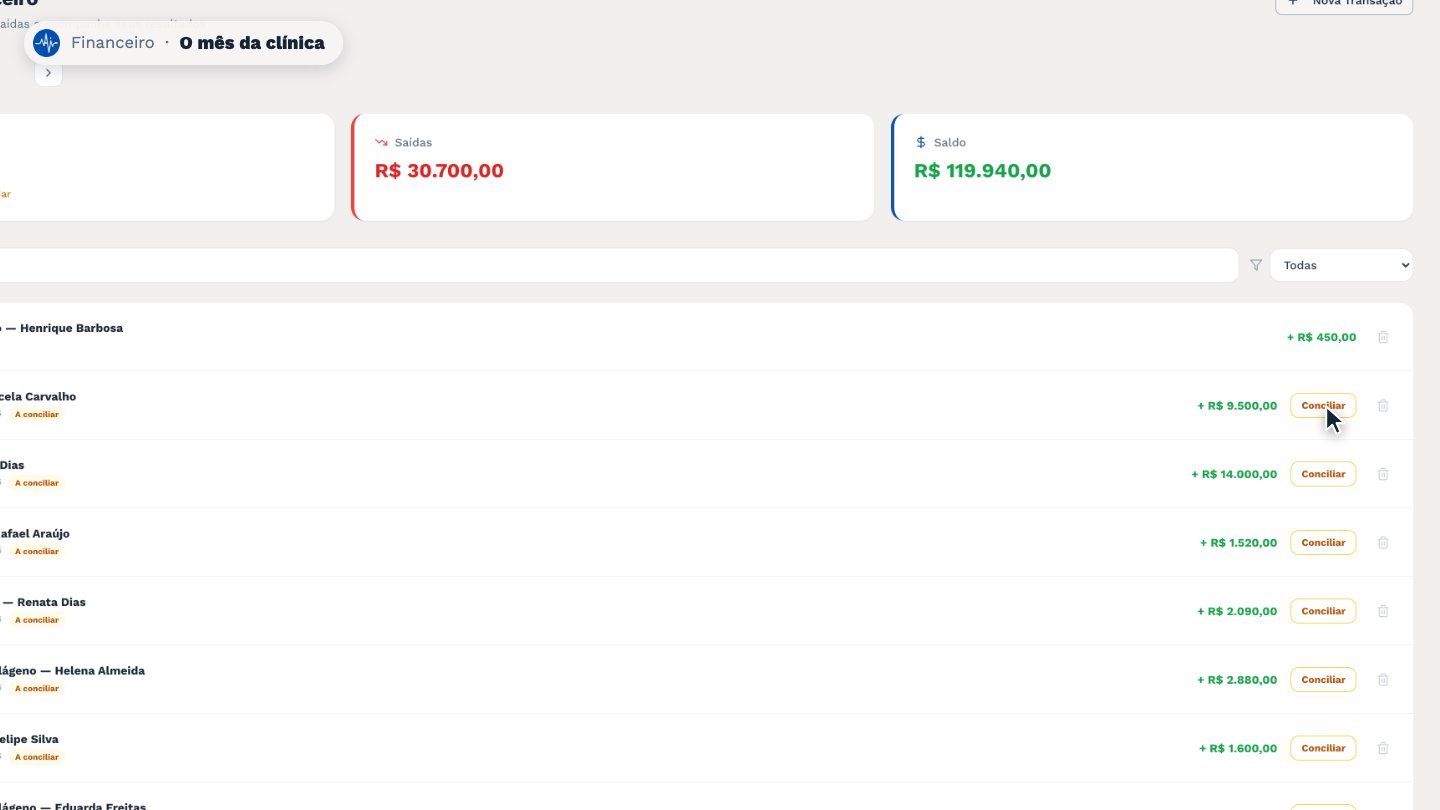Screen dimensions: 1440x810
Task: Click the Nova Transação button
Action: [1344, 3]
